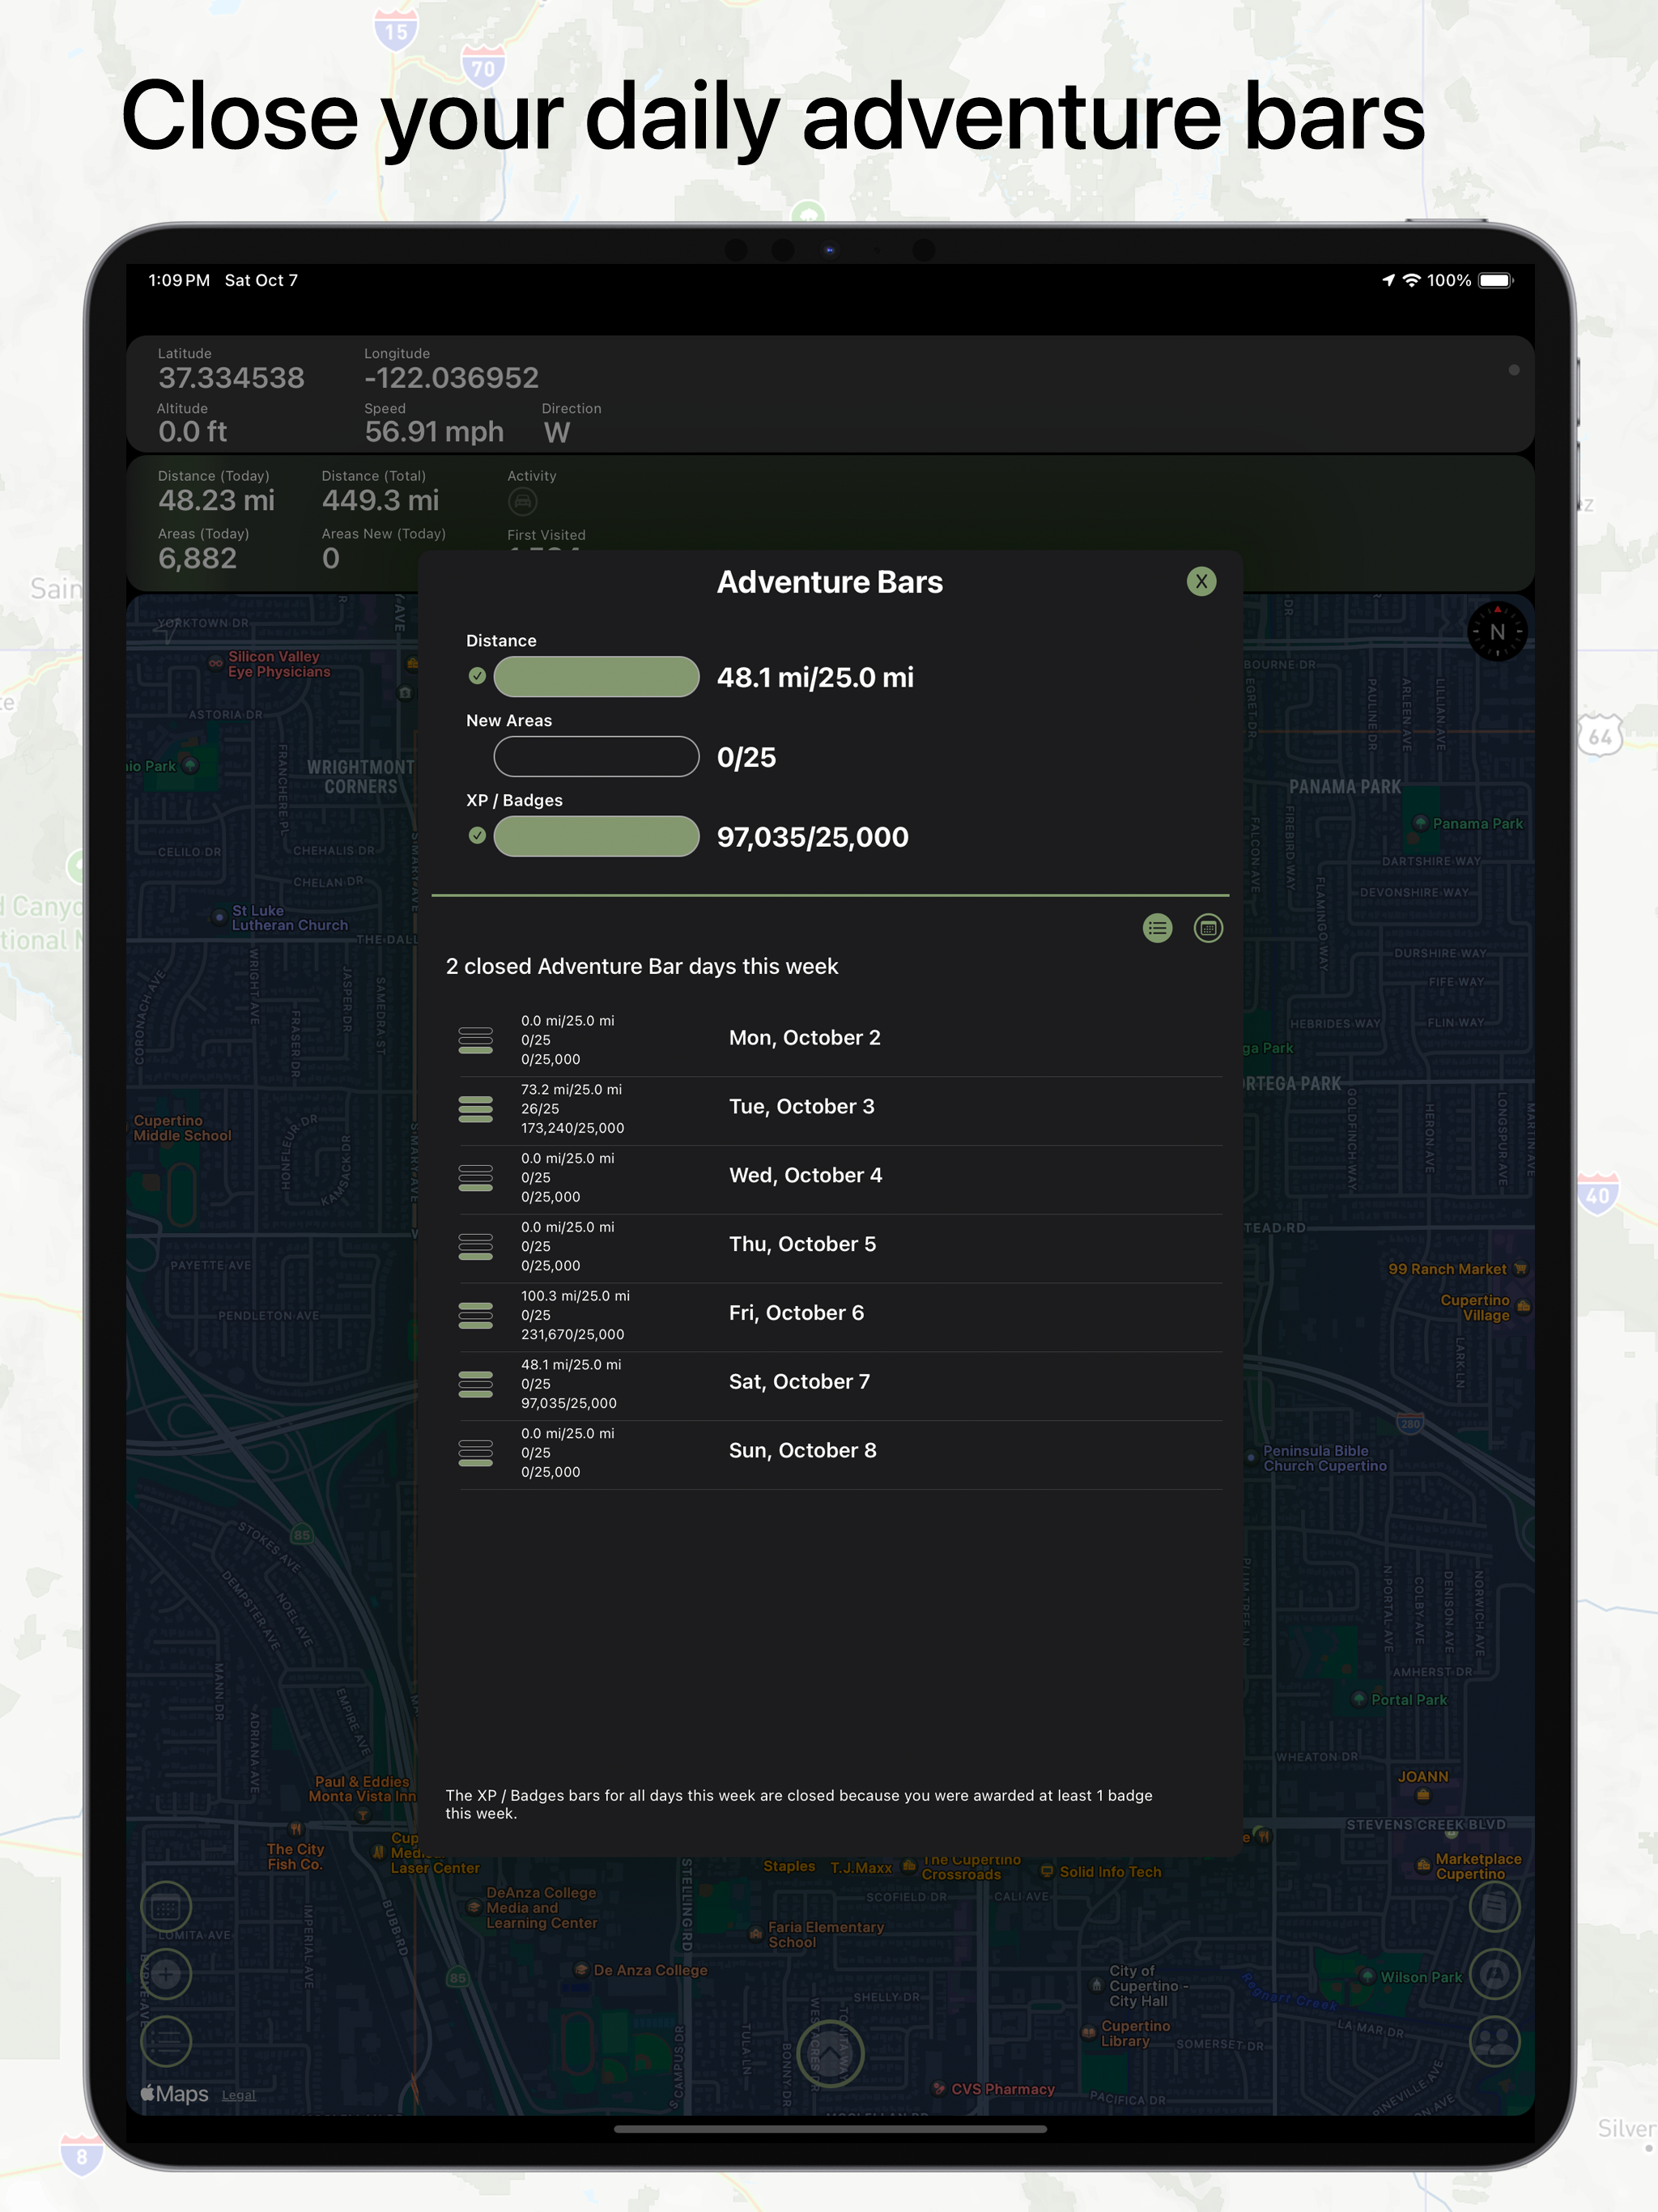This screenshot has width=1658, height=2212.
Task: Tap the Solid Info Tech map marker
Action: pyautogui.click(x=1047, y=1870)
